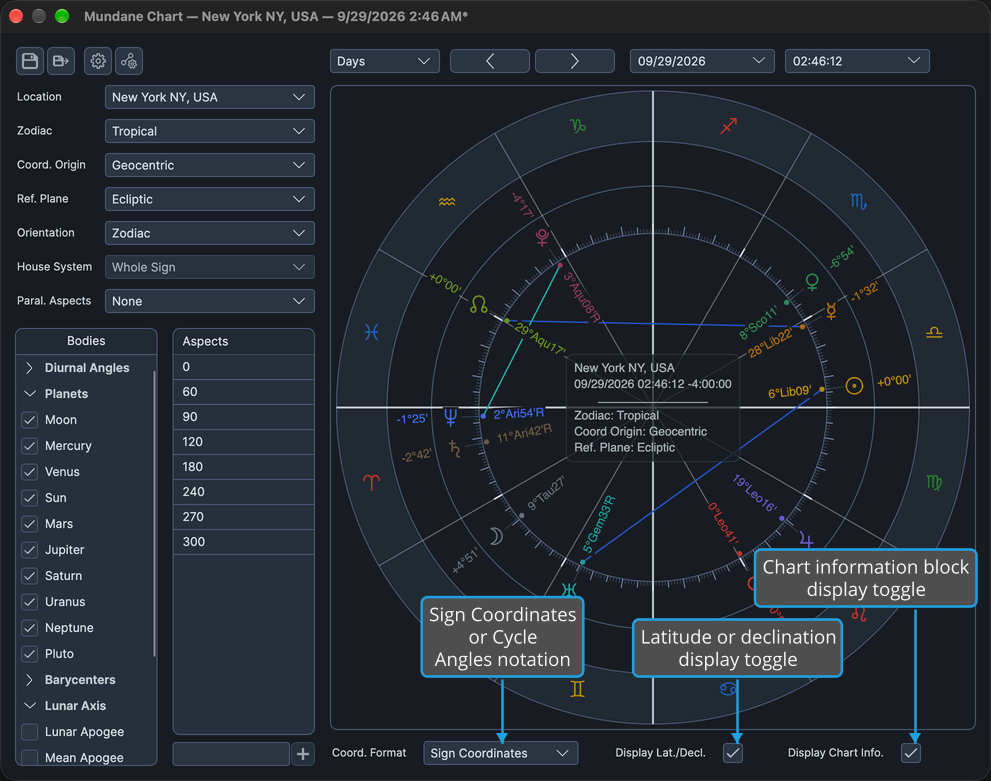Screen dimensions: 991x781
Task: Open the Days time step dropdown
Action: point(384,61)
